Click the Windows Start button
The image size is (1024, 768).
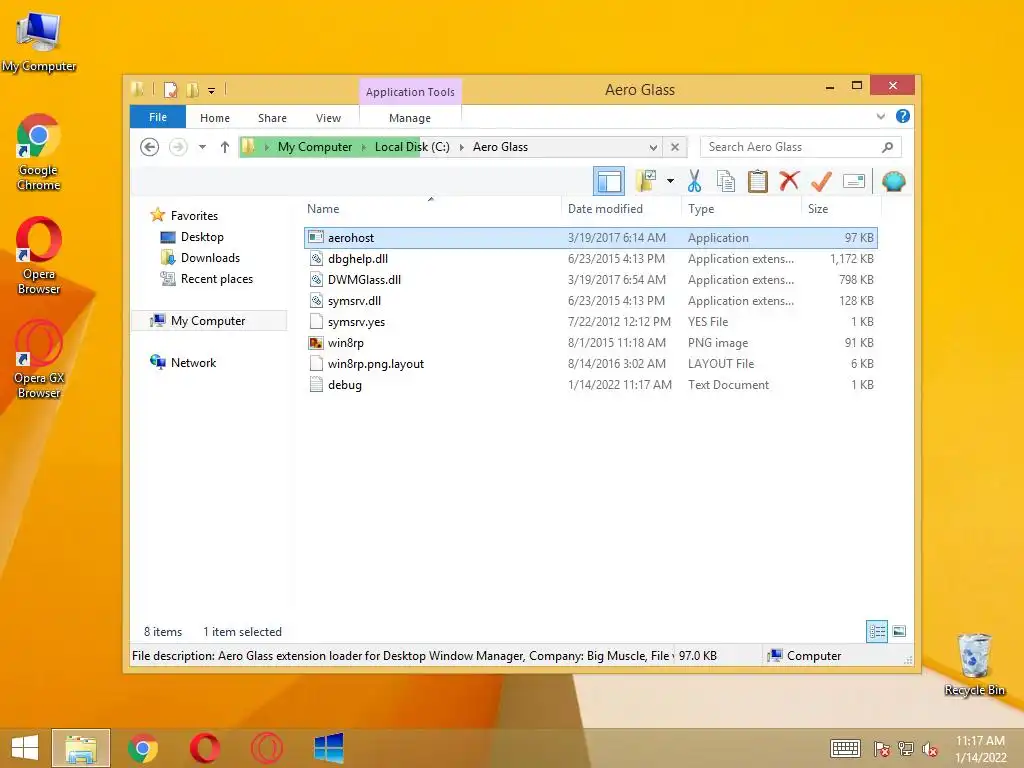pyautogui.click(x=25, y=748)
